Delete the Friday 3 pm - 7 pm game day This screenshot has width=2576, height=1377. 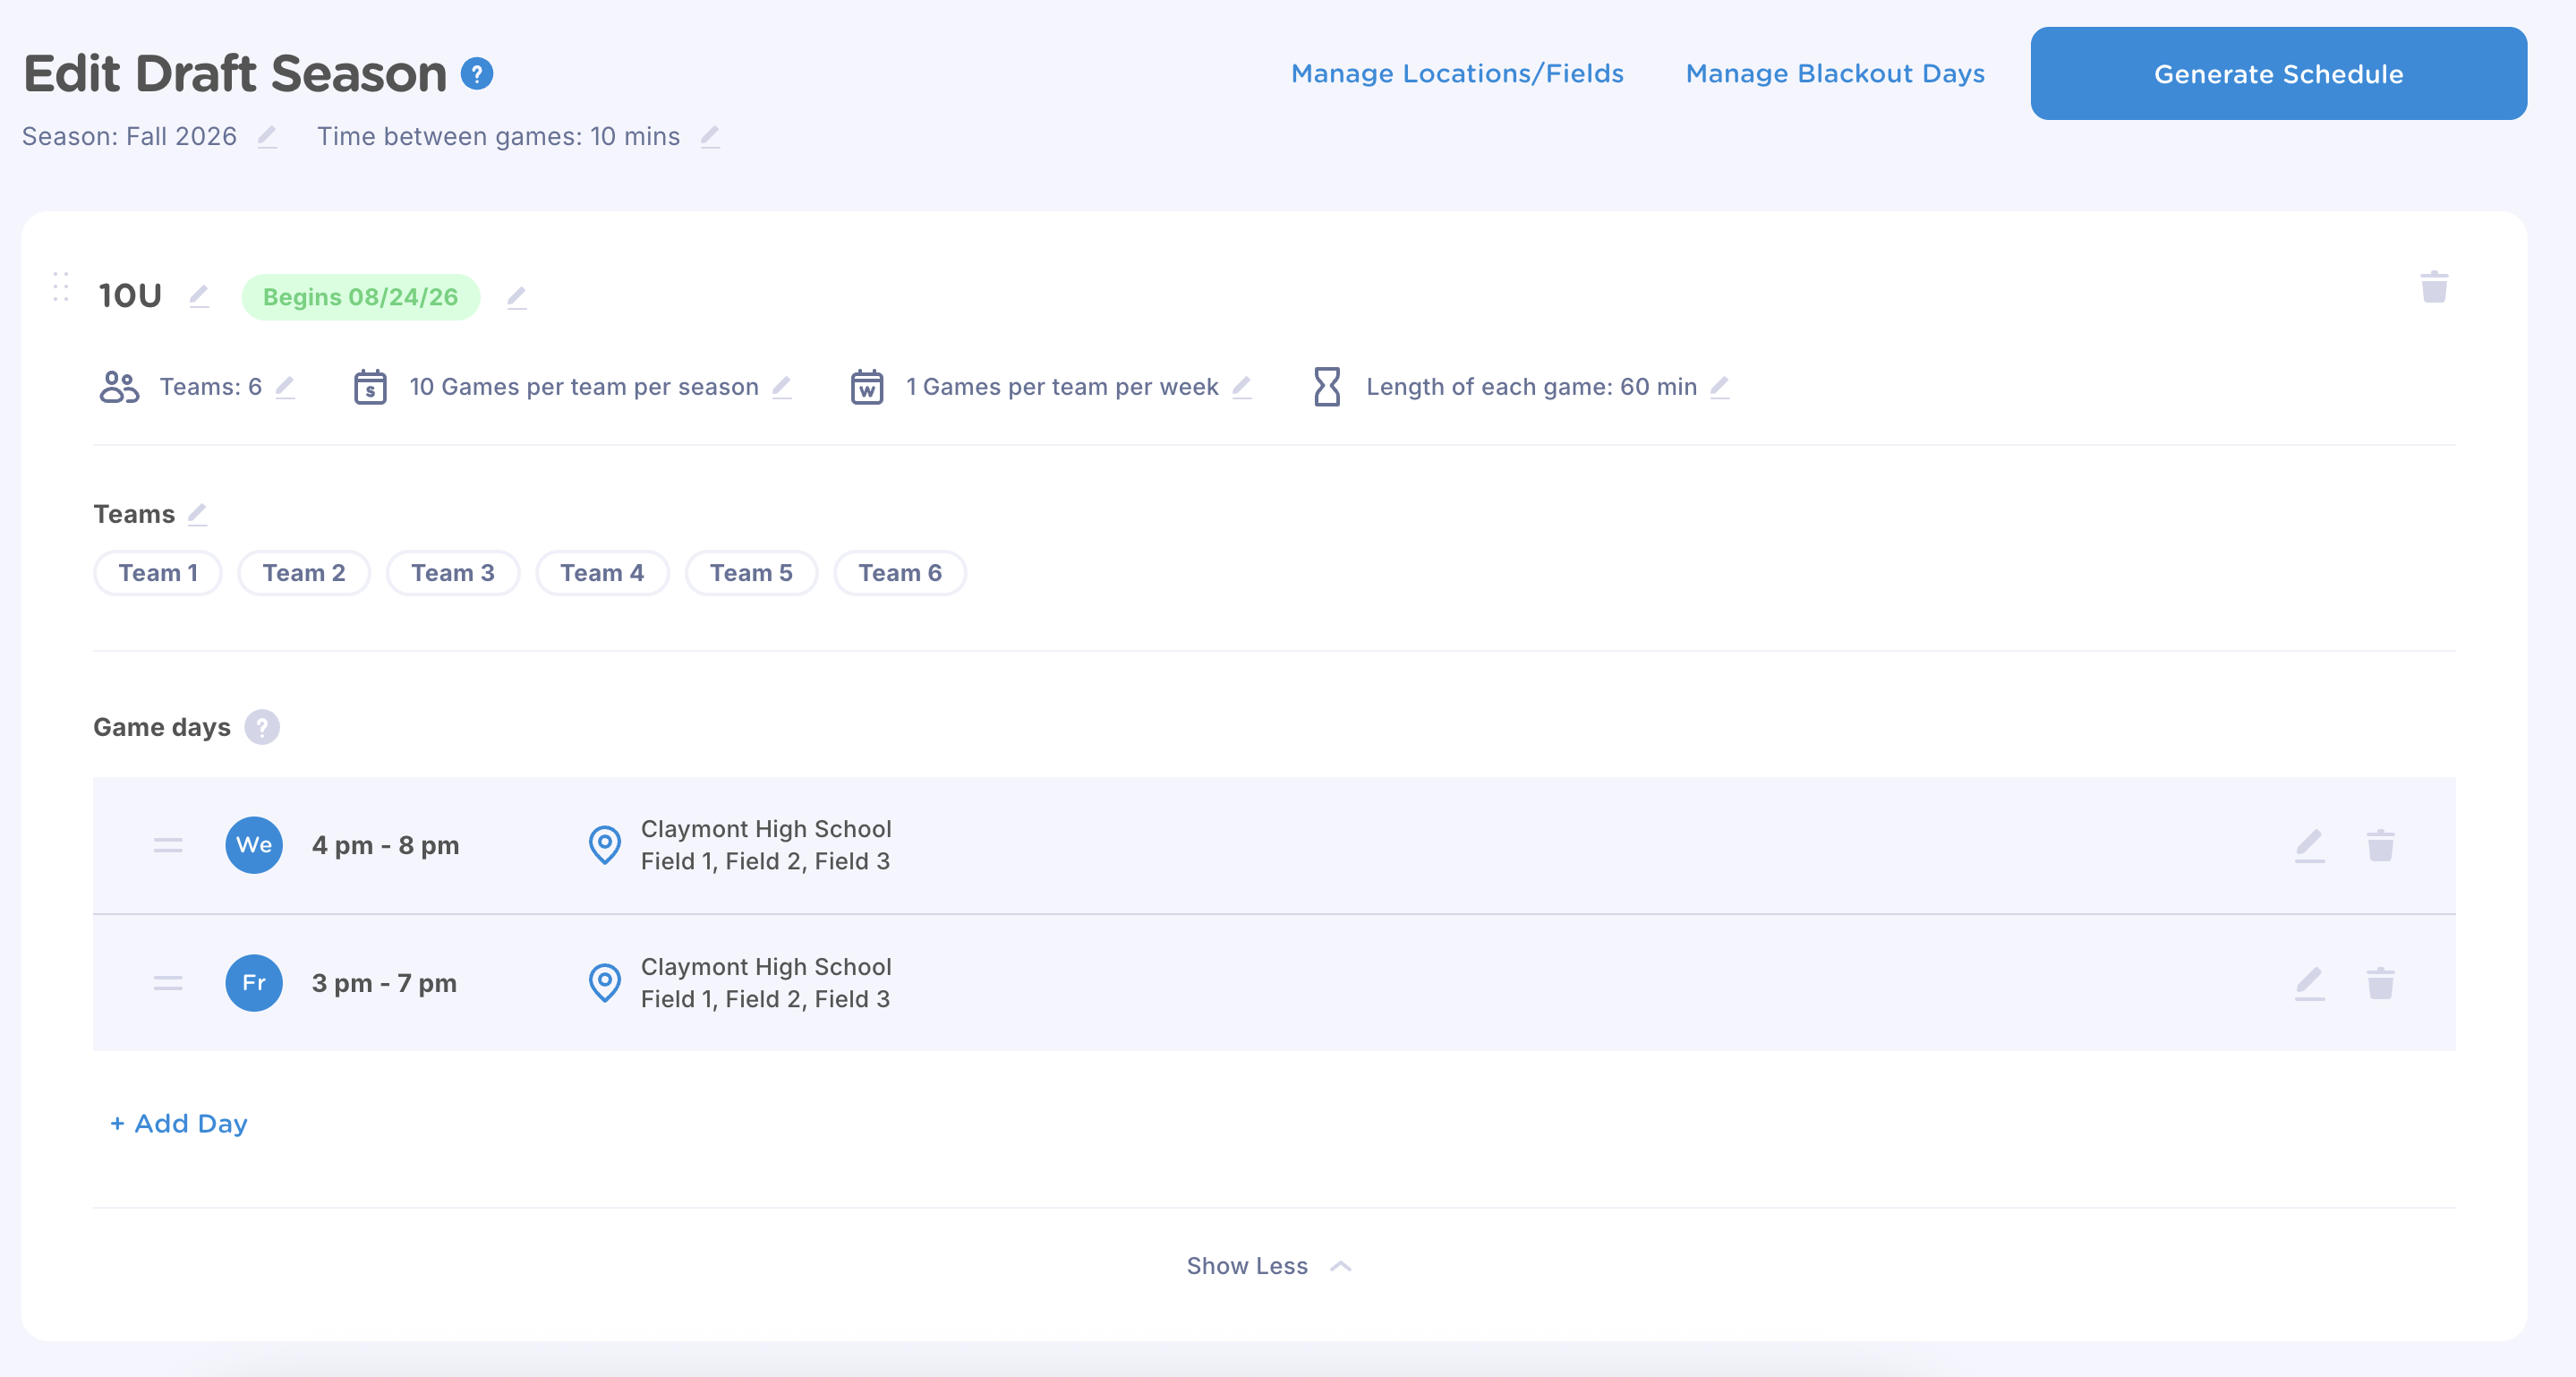[x=2380, y=983]
